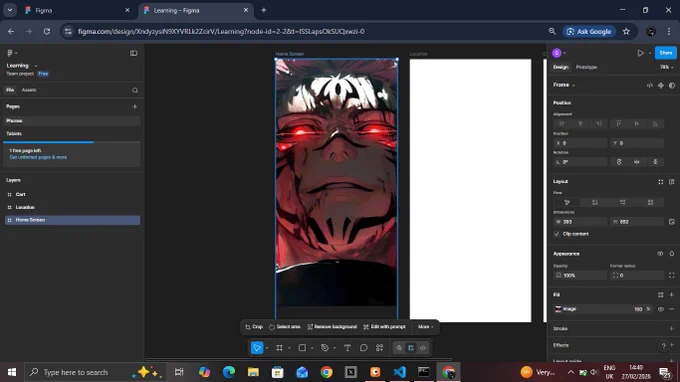Image resolution: width=680 pixels, height=382 pixels.
Task: Open the Learning file name dropdown
Action: click(x=36, y=66)
